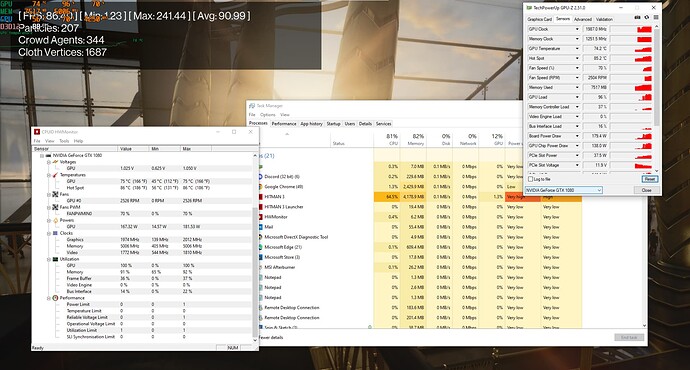Image resolution: width=690 pixels, height=370 pixels.
Task: Collapse NVIDIA GeForce GTX 1080 tree node in HWMonitor
Action: [42, 155]
